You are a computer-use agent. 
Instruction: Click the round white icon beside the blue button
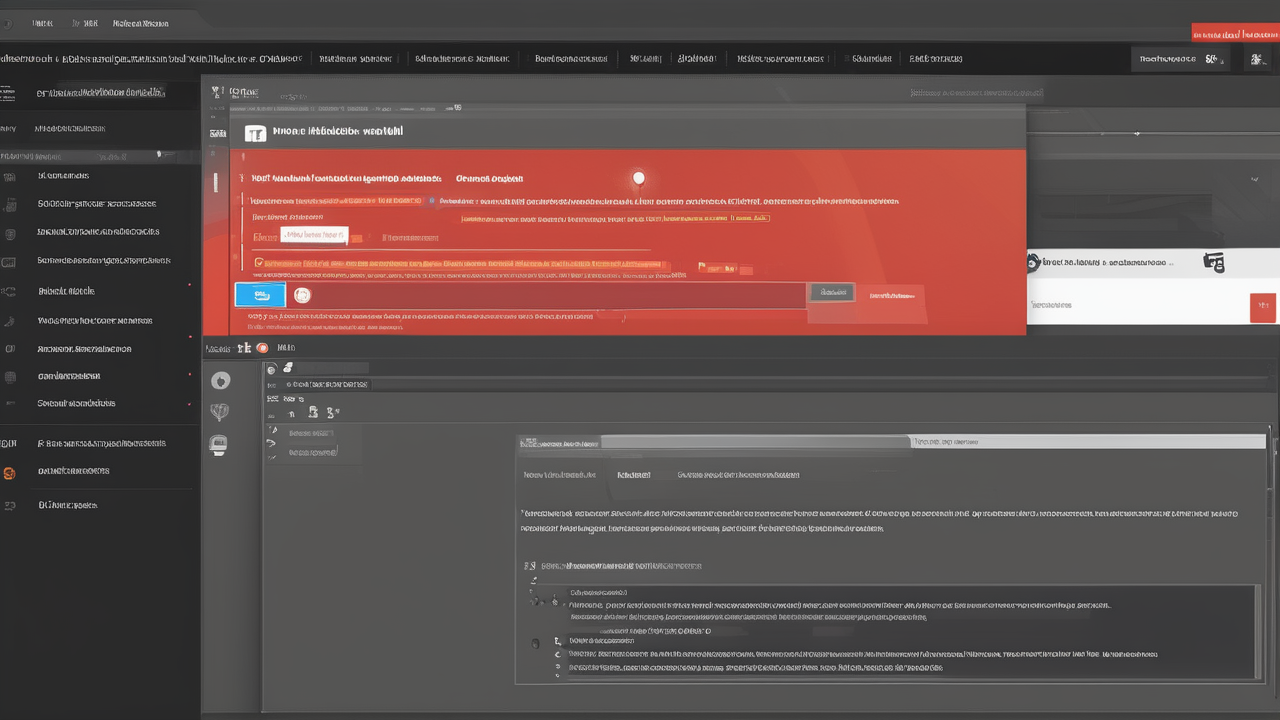point(302,295)
